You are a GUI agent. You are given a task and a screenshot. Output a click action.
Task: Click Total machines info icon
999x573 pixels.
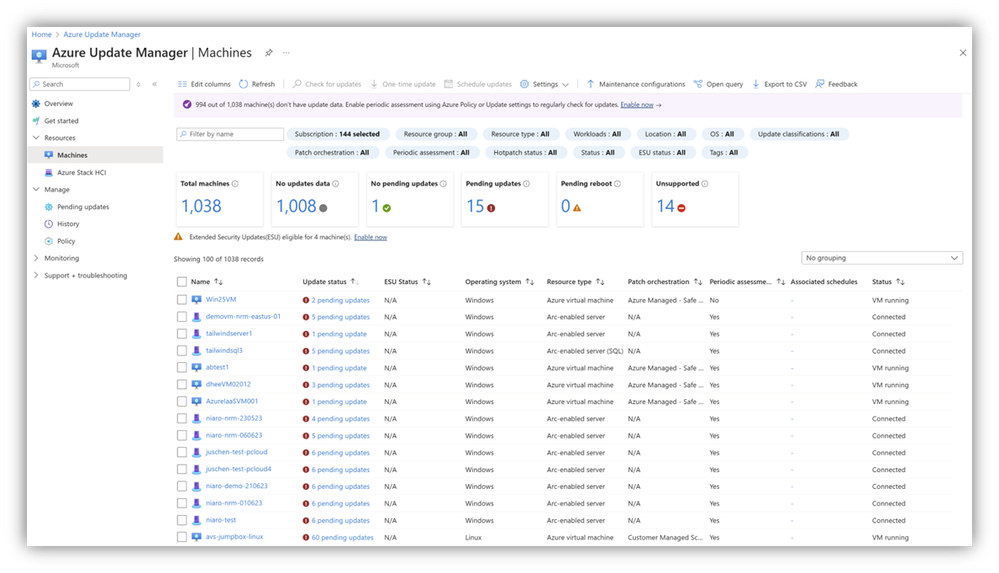tap(235, 184)
